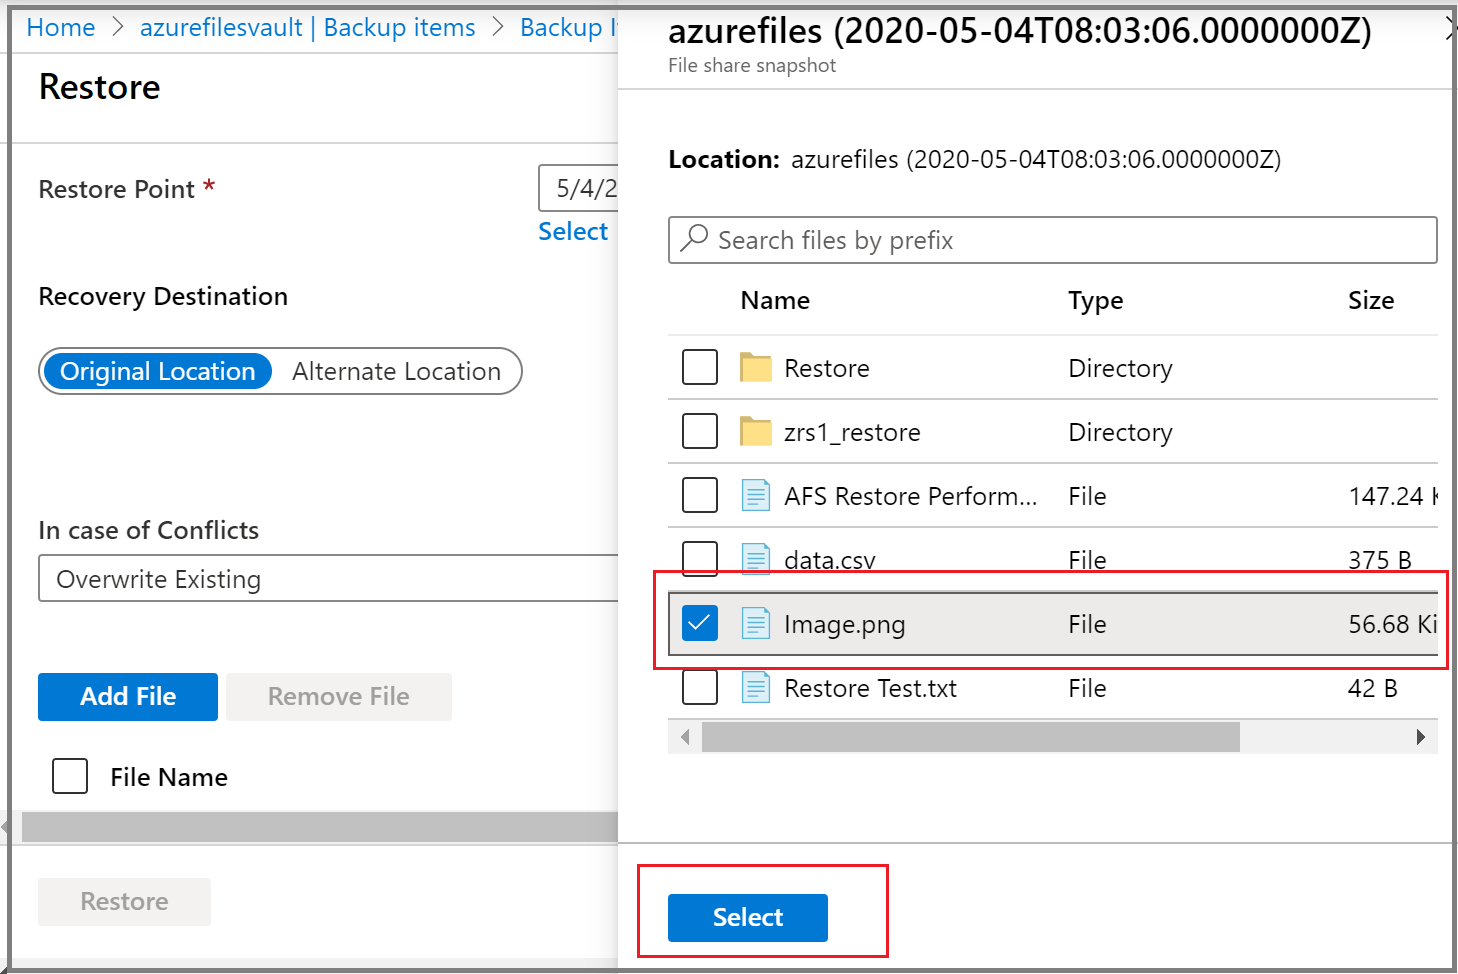Select Original Location destination

coord(156,371)
